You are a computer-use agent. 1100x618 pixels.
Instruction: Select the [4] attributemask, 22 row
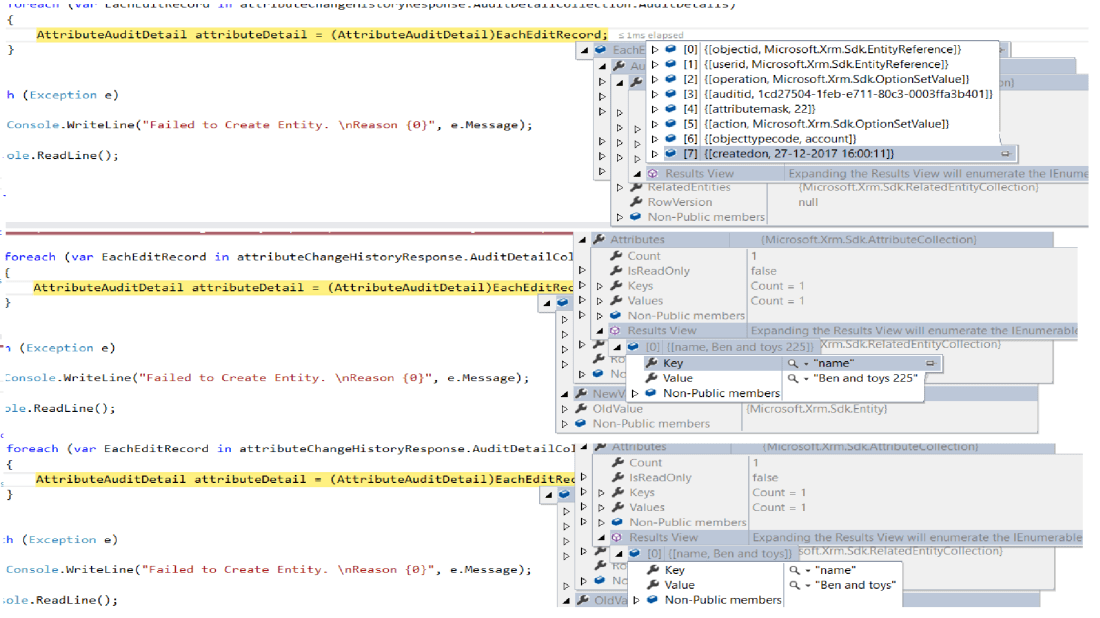tap(760, 109)
